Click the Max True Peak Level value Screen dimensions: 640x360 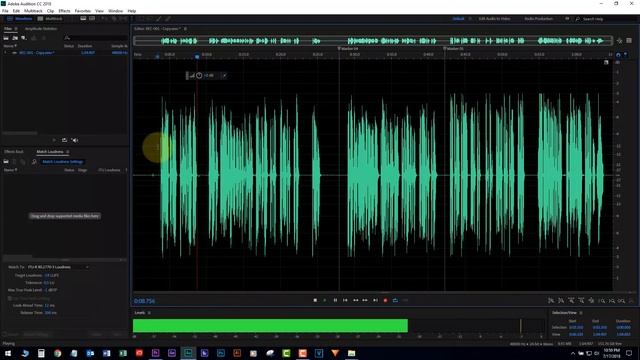click(x=51, y=290)
